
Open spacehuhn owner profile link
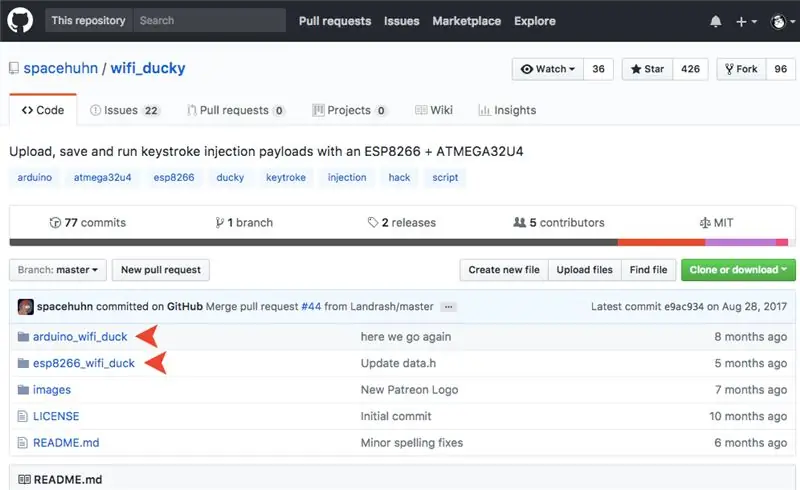tap(60, 68)
